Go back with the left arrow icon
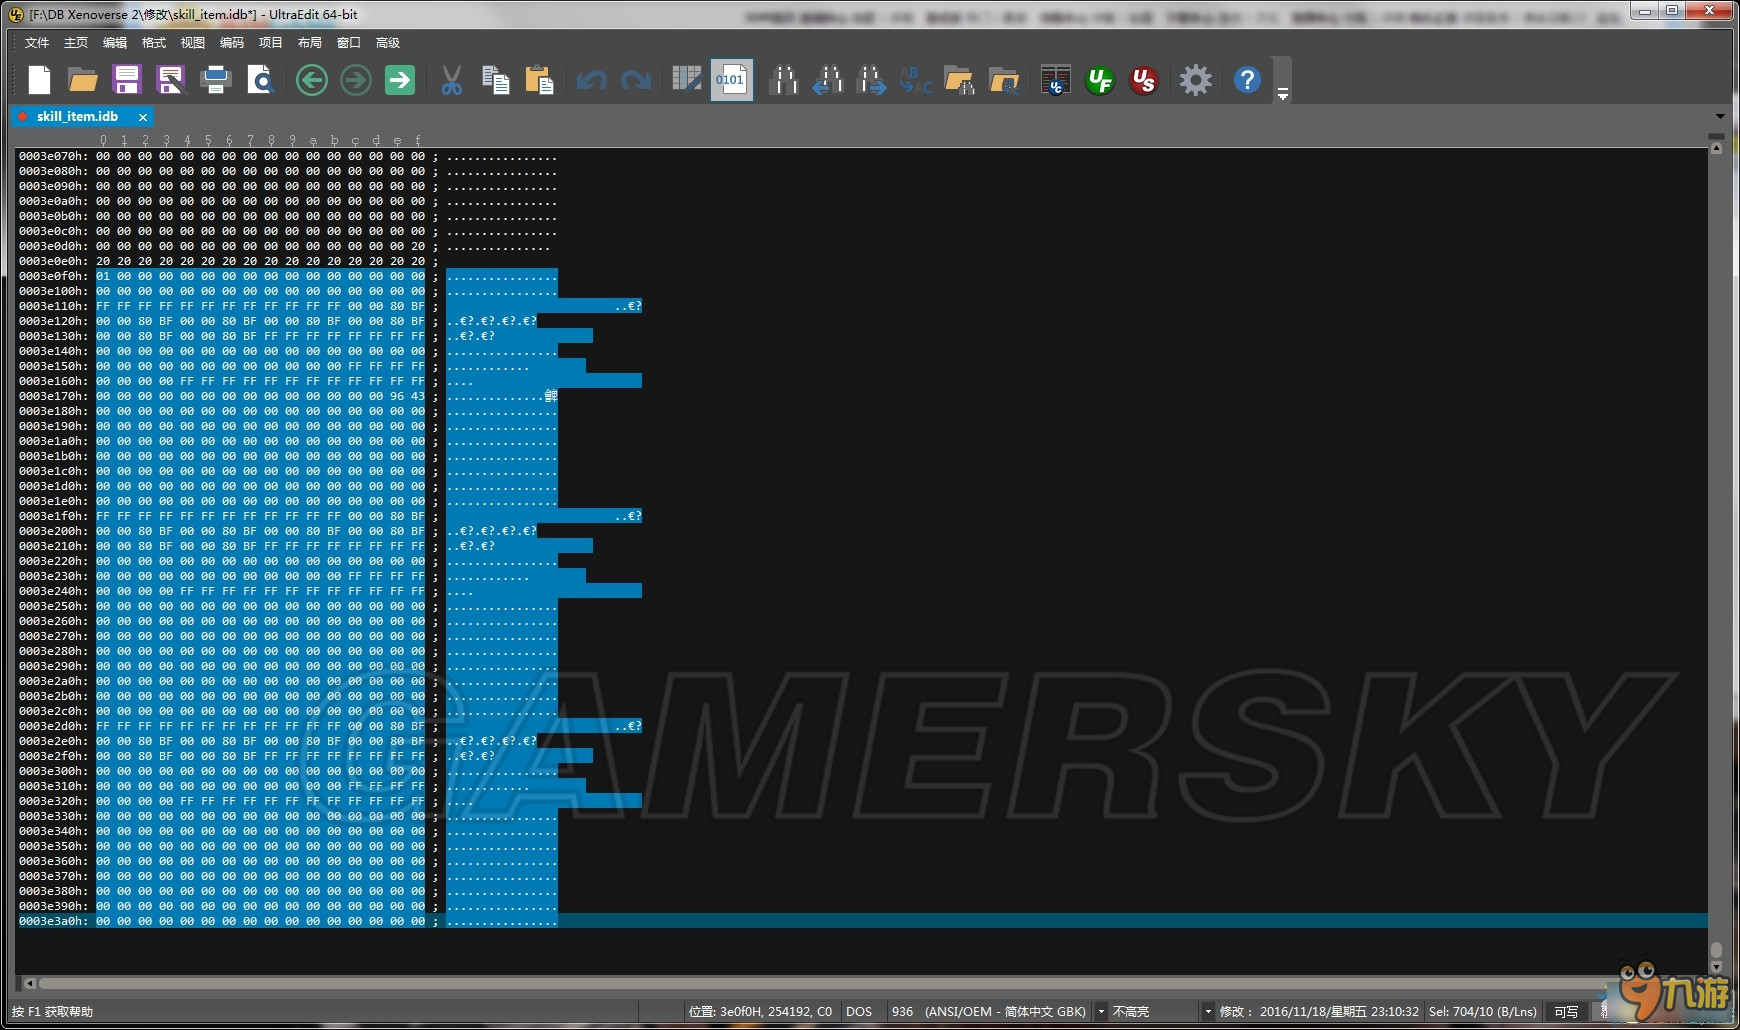Image resolution: width=1740 pixels, height=1030 pixels. click(312, 80)
